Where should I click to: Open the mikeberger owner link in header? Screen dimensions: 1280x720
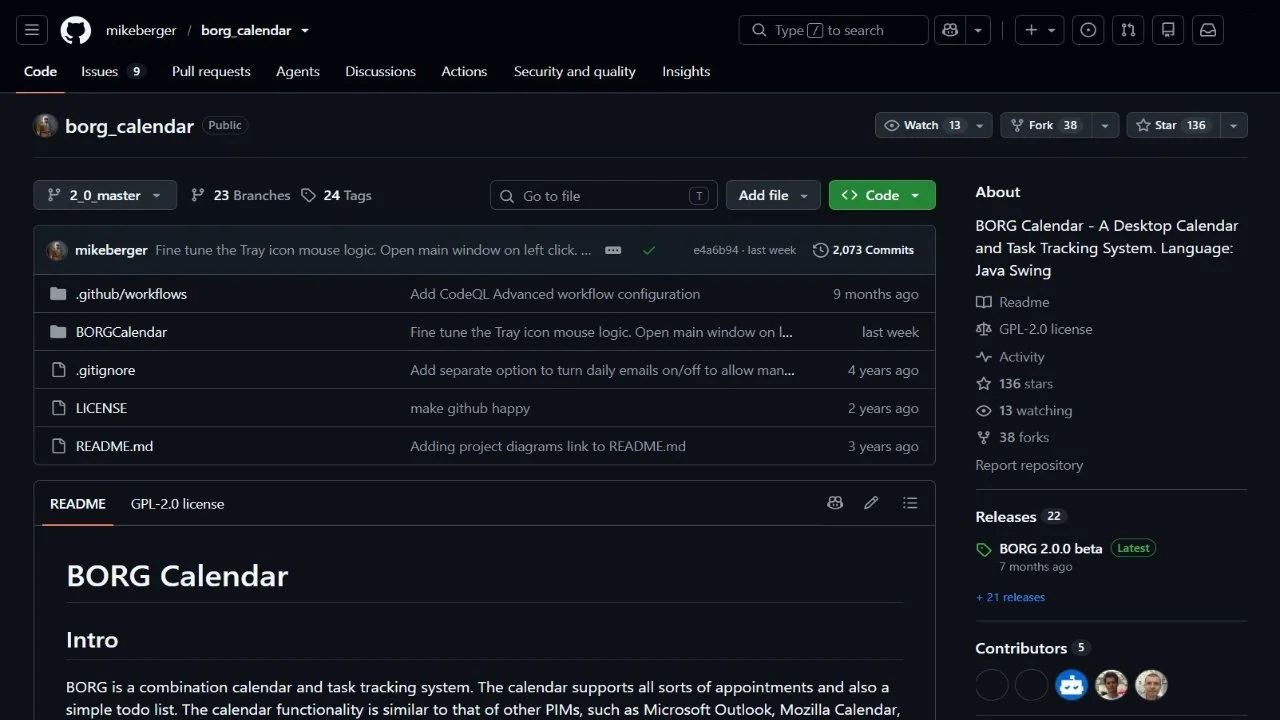[x=141, y=30]
